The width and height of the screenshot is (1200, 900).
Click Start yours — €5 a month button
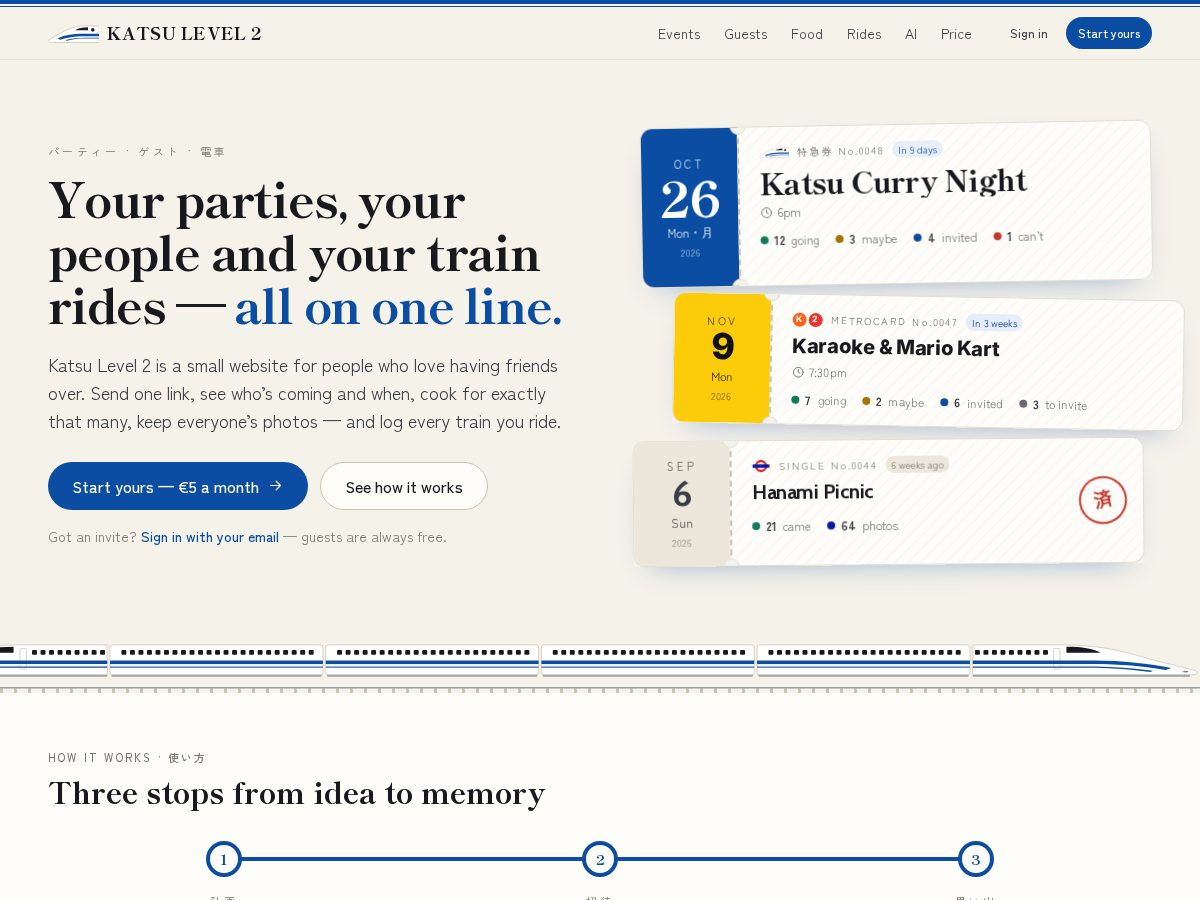pyautogui.click(x=178, y=486)
